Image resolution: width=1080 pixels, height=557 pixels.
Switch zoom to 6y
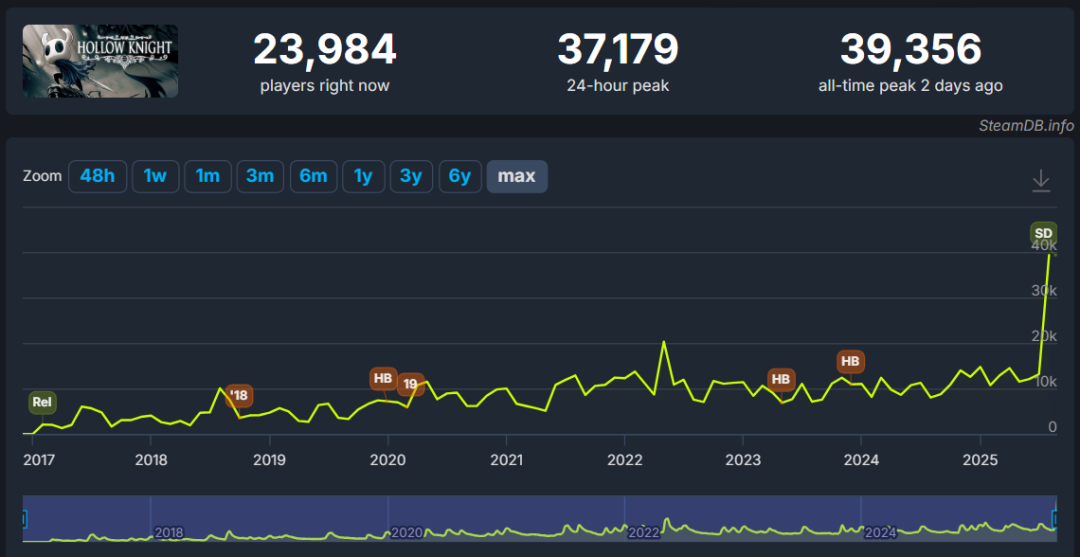pyautogui.click(x=459, y=176)
